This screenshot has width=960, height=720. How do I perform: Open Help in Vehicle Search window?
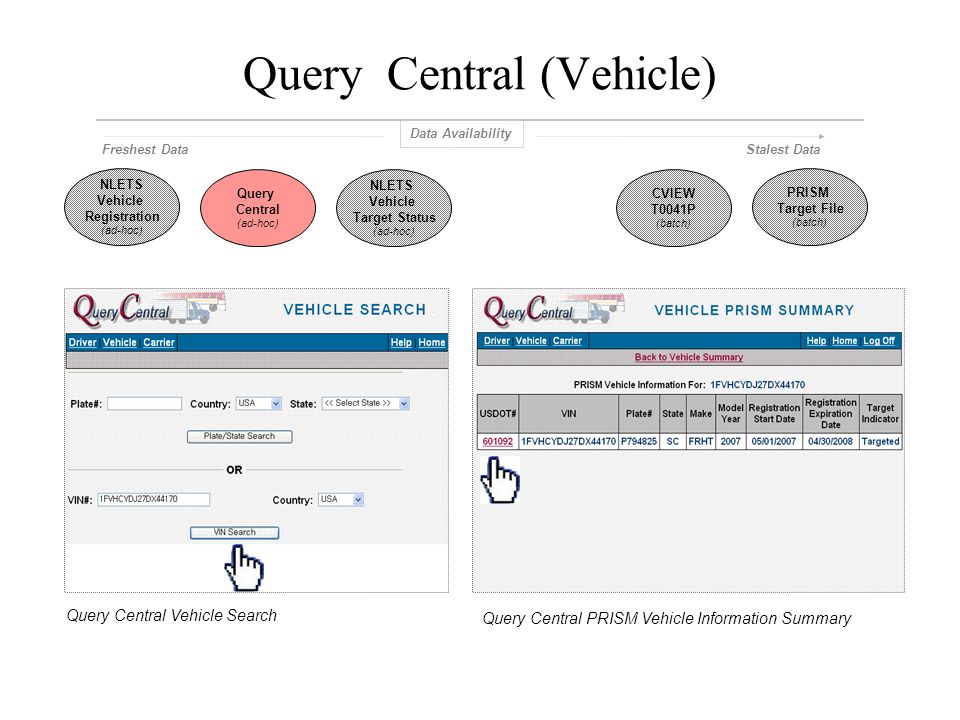pos(401,342)
